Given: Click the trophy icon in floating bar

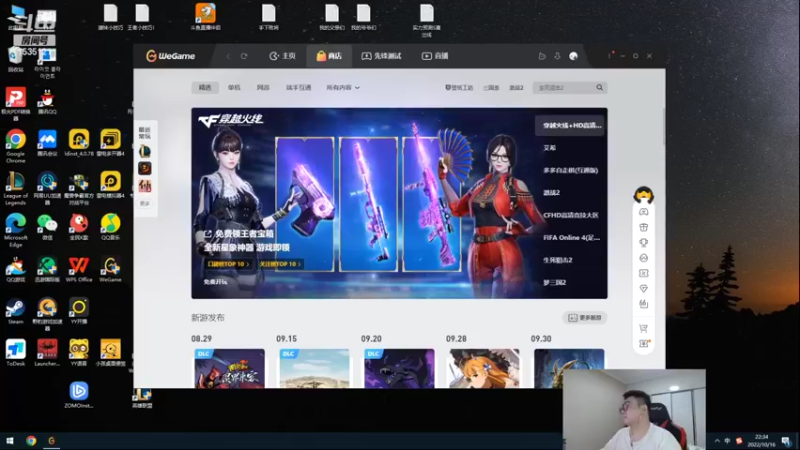Looking at the screenshot, I should click(x=643, y=243).
